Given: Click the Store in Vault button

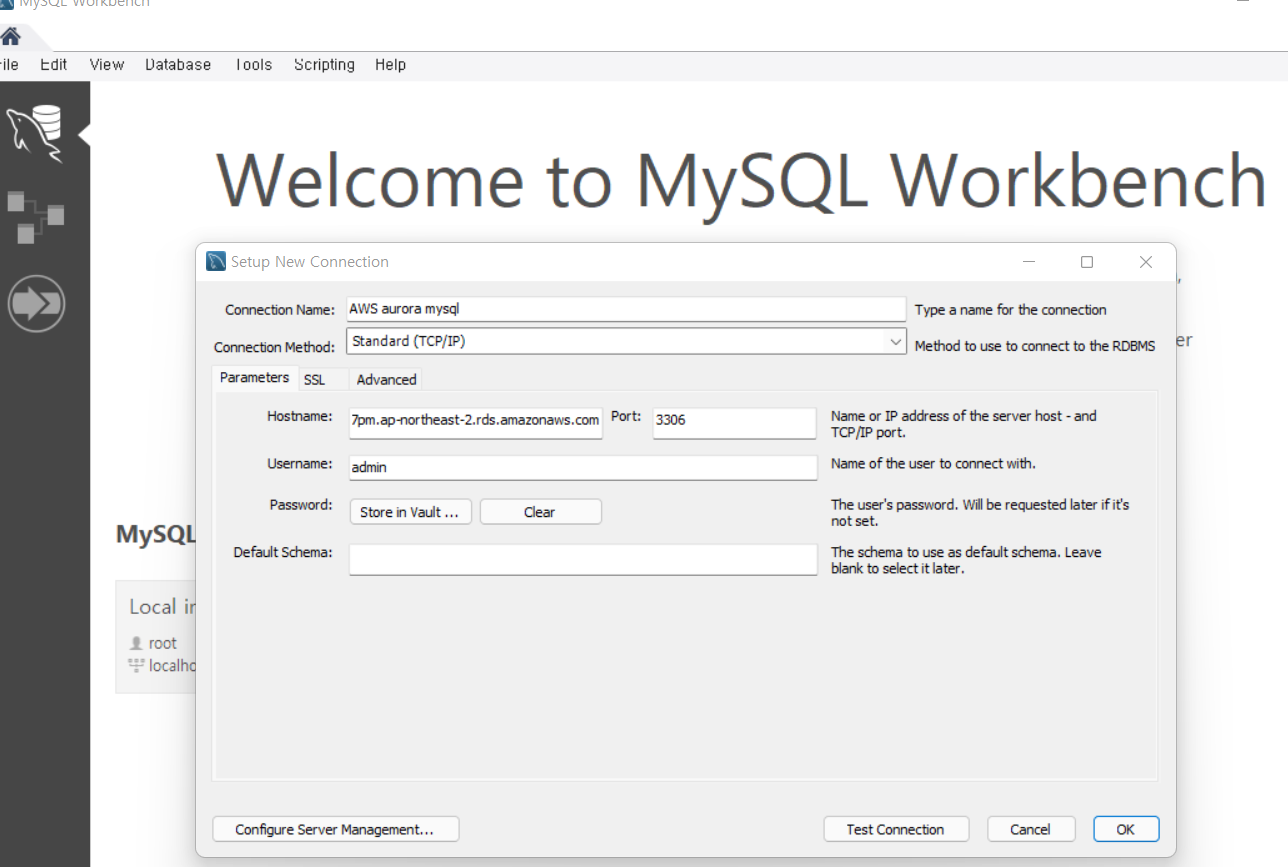Looking at the screenshot, I should point(409,512).
